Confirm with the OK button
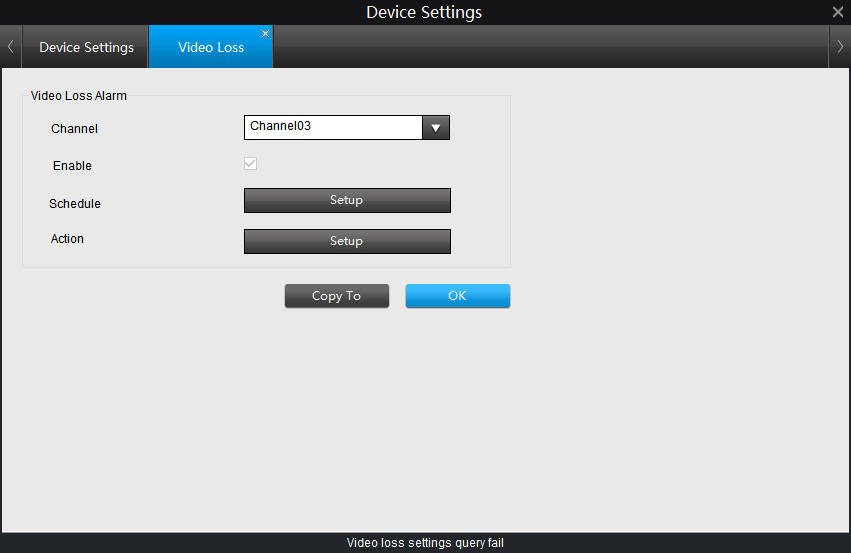This screenshot has width=851, height=553. pyautogui.click(x=458, y=296)
